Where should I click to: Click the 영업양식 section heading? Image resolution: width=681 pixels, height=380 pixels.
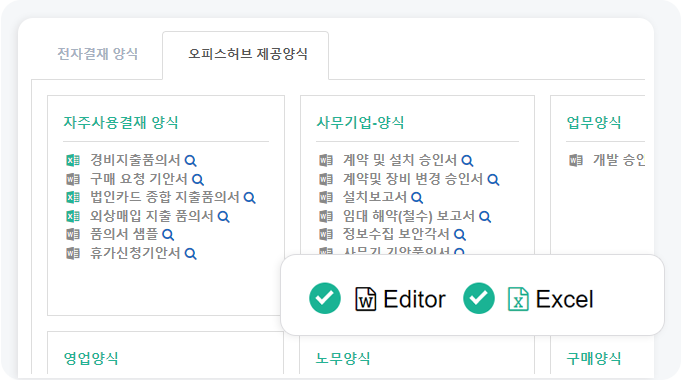point(91,358)
